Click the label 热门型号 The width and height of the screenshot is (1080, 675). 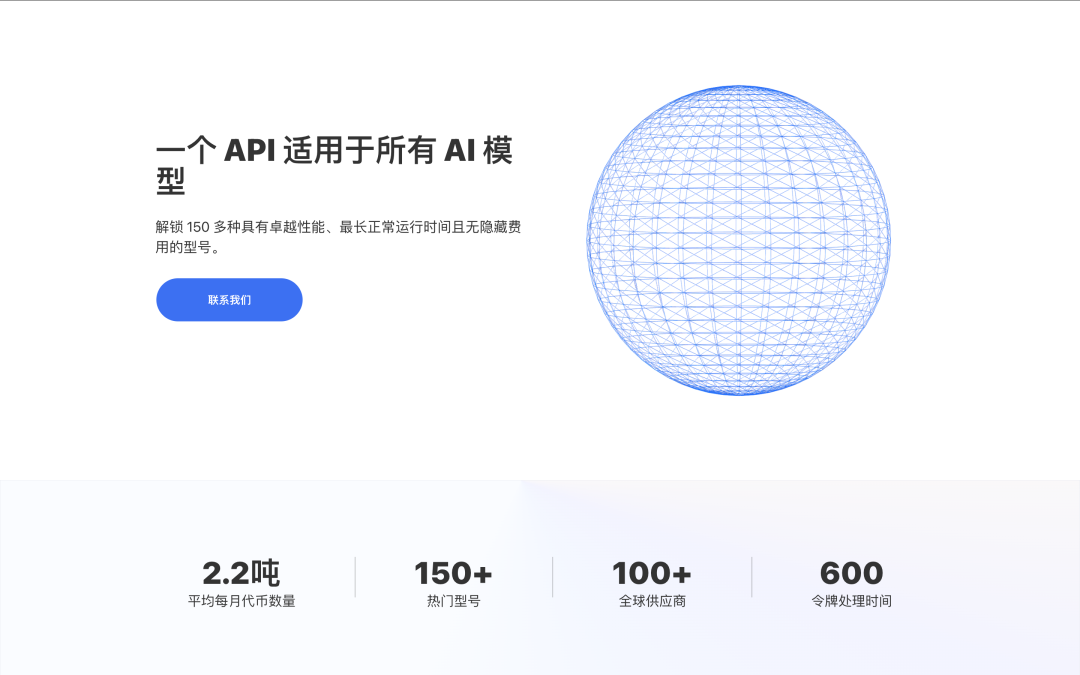(x=453, y=601)
